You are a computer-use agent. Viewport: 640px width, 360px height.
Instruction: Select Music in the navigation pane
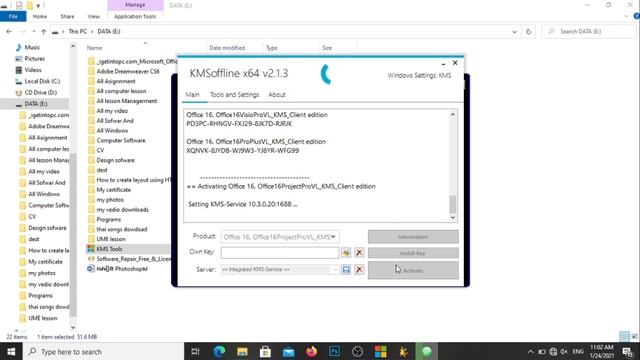coord(32,47)
